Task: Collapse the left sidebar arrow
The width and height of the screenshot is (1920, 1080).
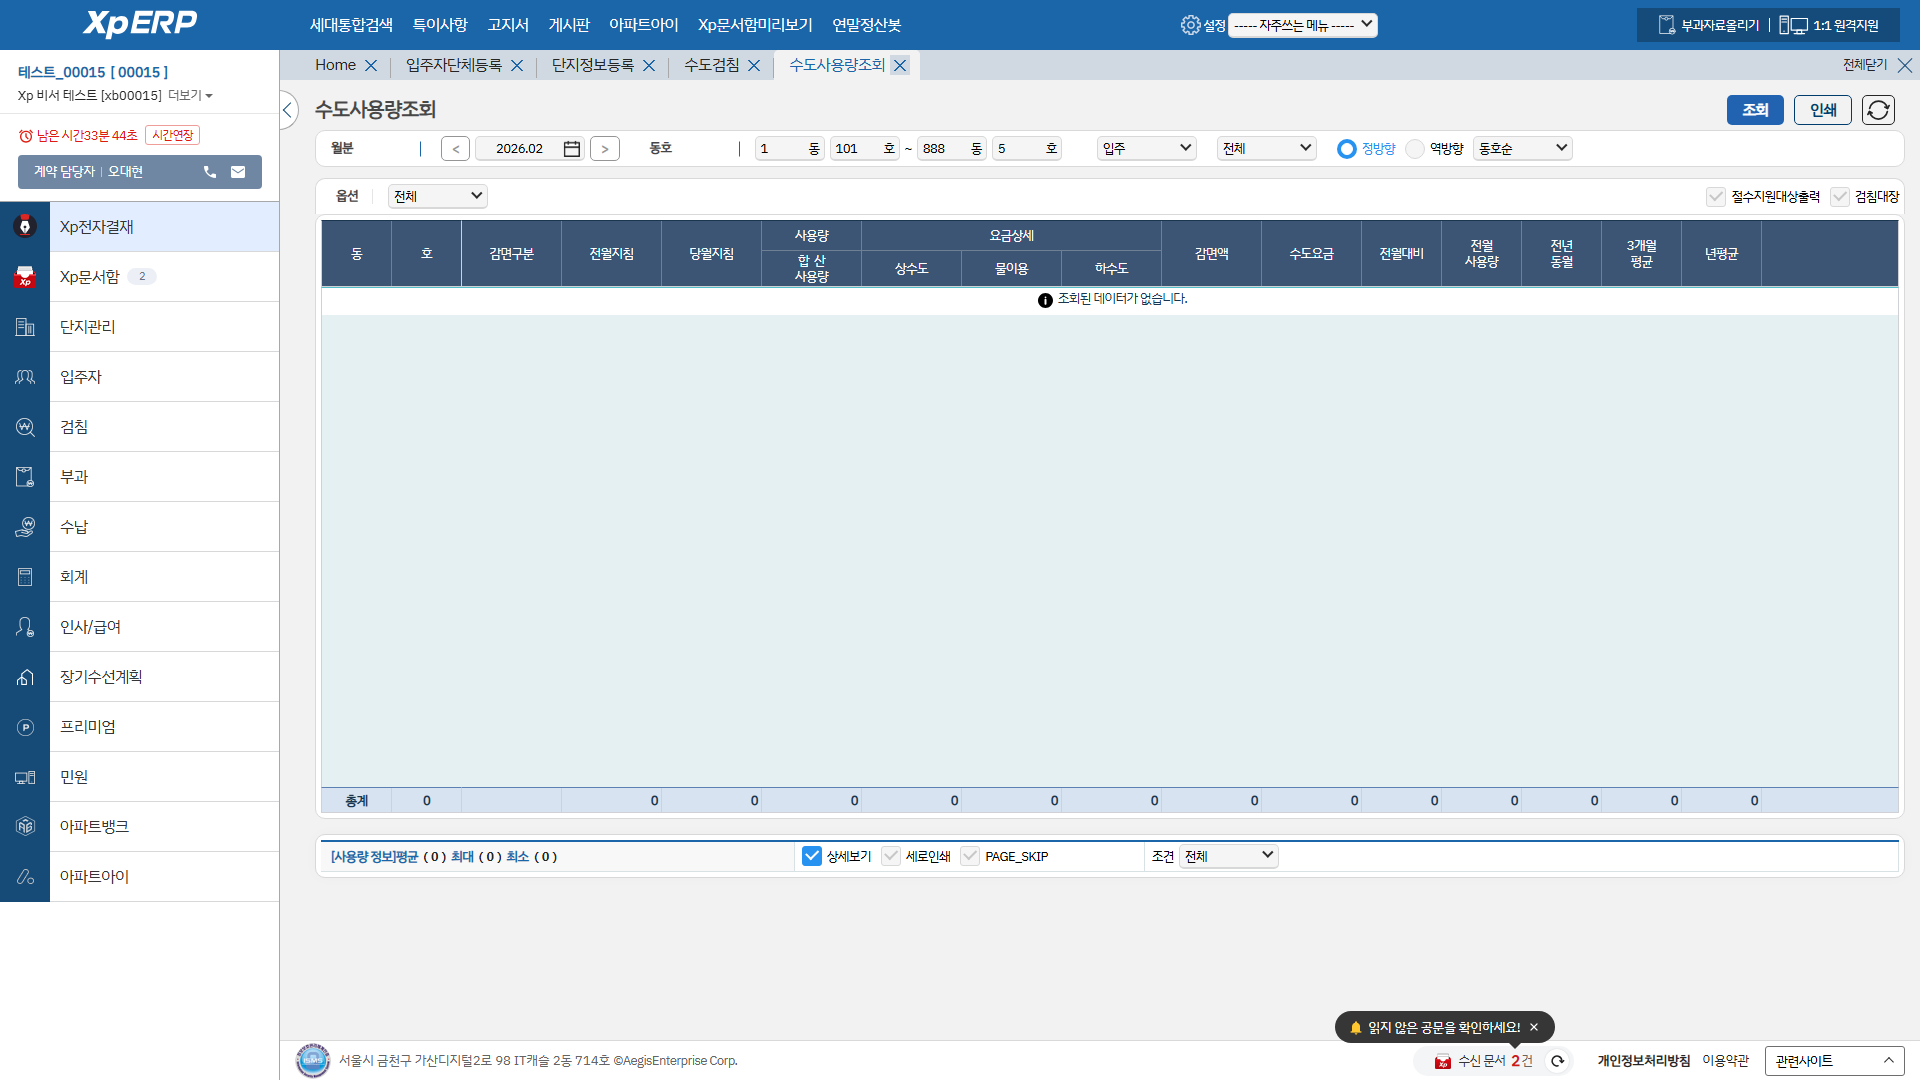Action: [x=288, y=110]
